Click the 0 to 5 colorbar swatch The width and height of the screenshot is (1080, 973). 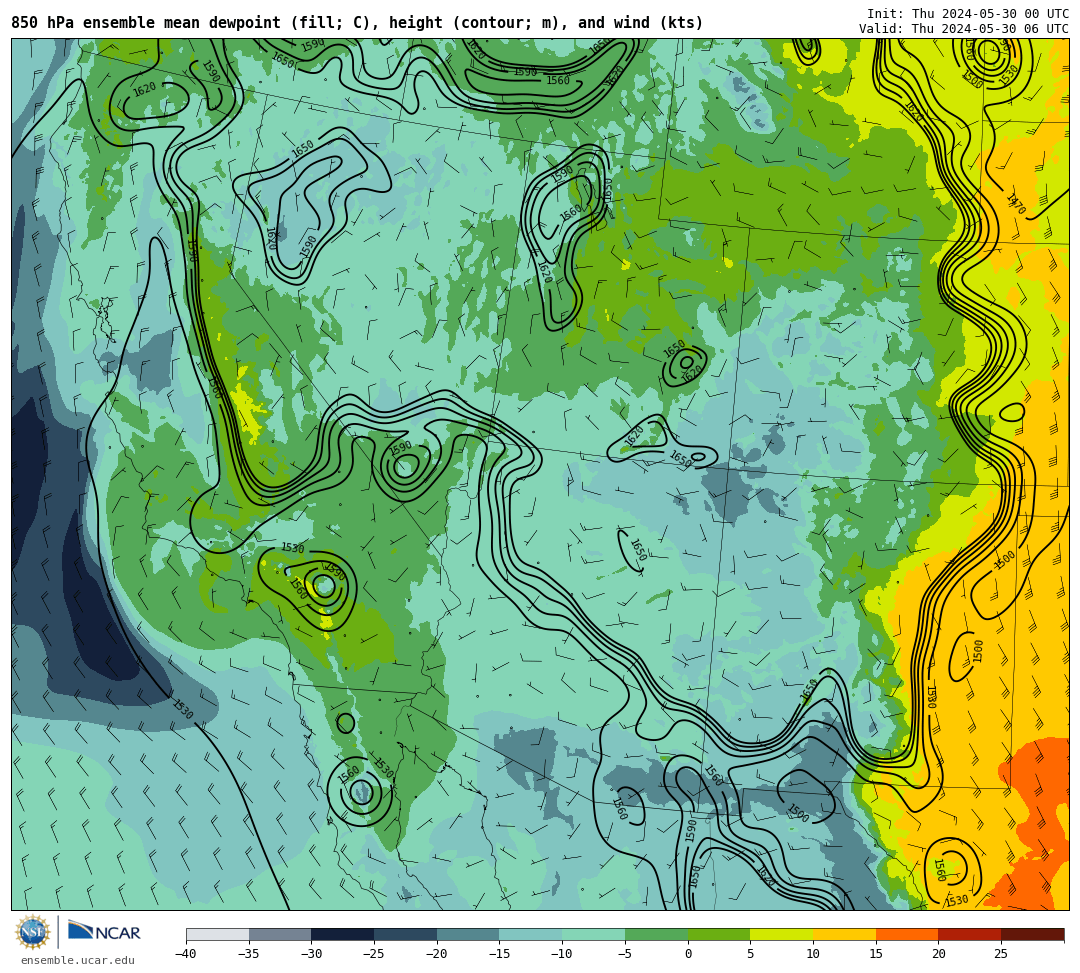click(719, 934)
